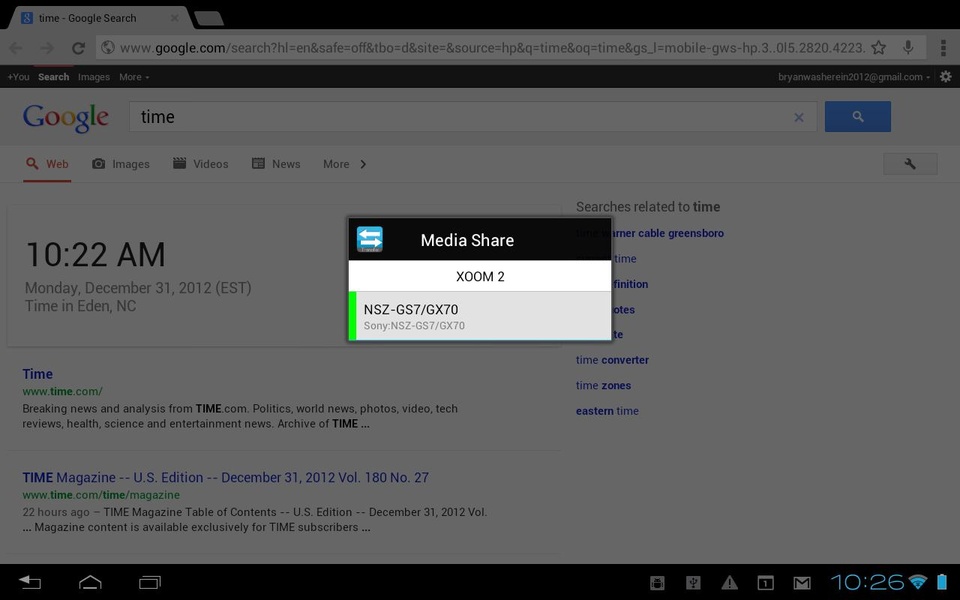Switch to the Images results tab

[x=121, y=164]
